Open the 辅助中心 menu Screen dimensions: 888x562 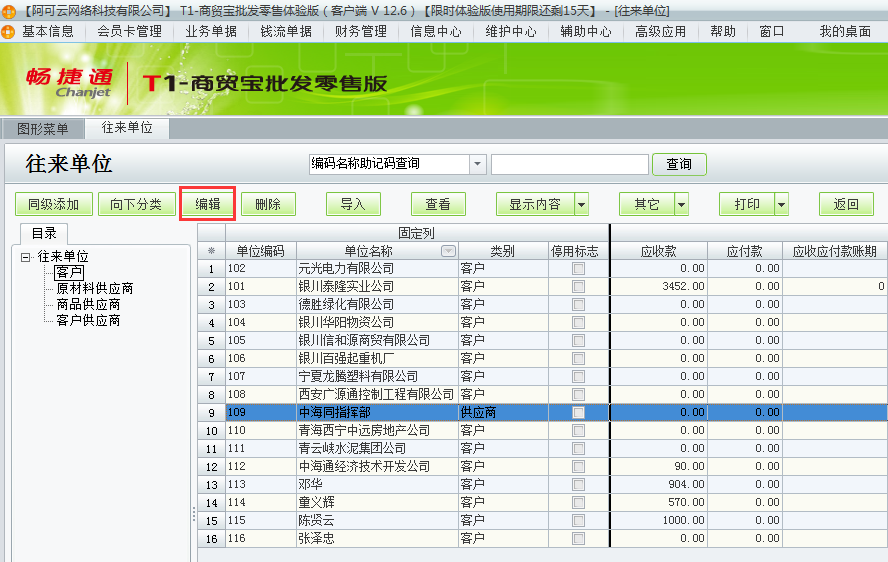click(586, 32)
